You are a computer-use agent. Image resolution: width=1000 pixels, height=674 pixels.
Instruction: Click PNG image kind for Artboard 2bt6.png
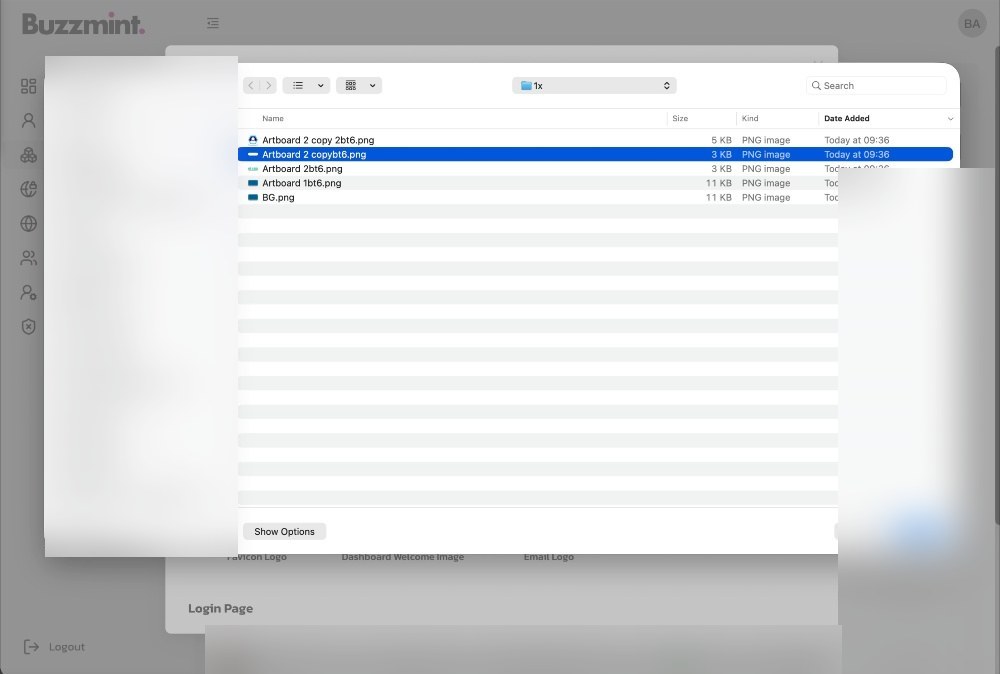766,169
